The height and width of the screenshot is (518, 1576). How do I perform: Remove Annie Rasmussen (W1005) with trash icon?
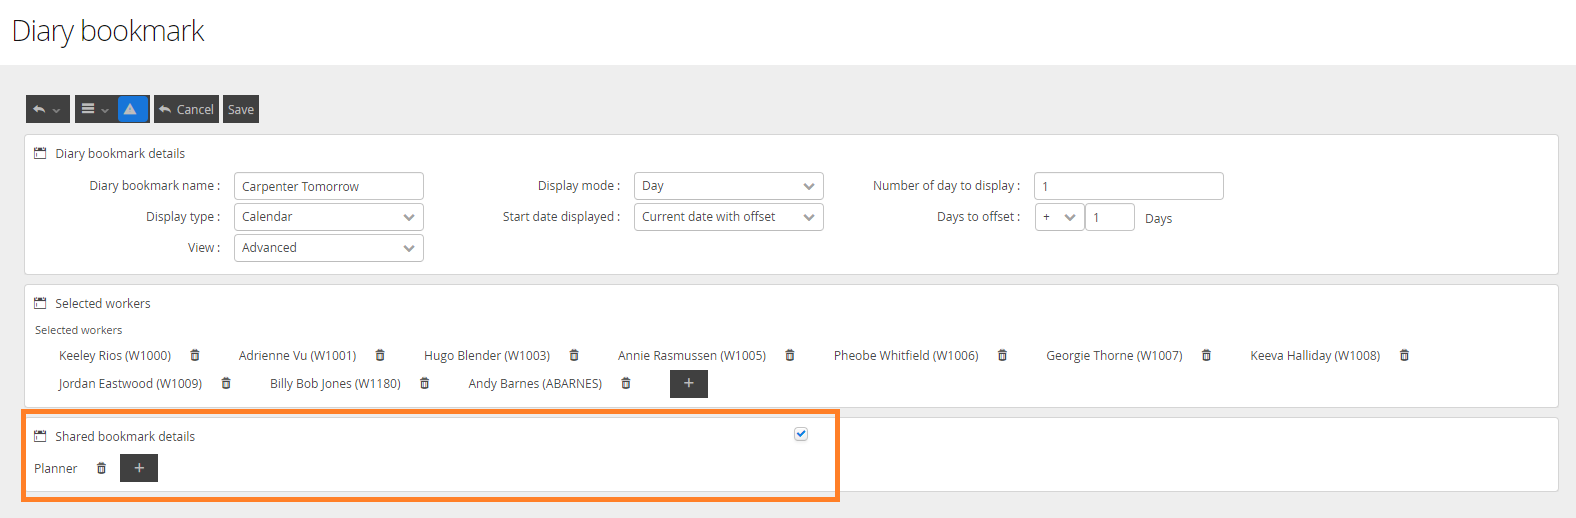(790, 355)
